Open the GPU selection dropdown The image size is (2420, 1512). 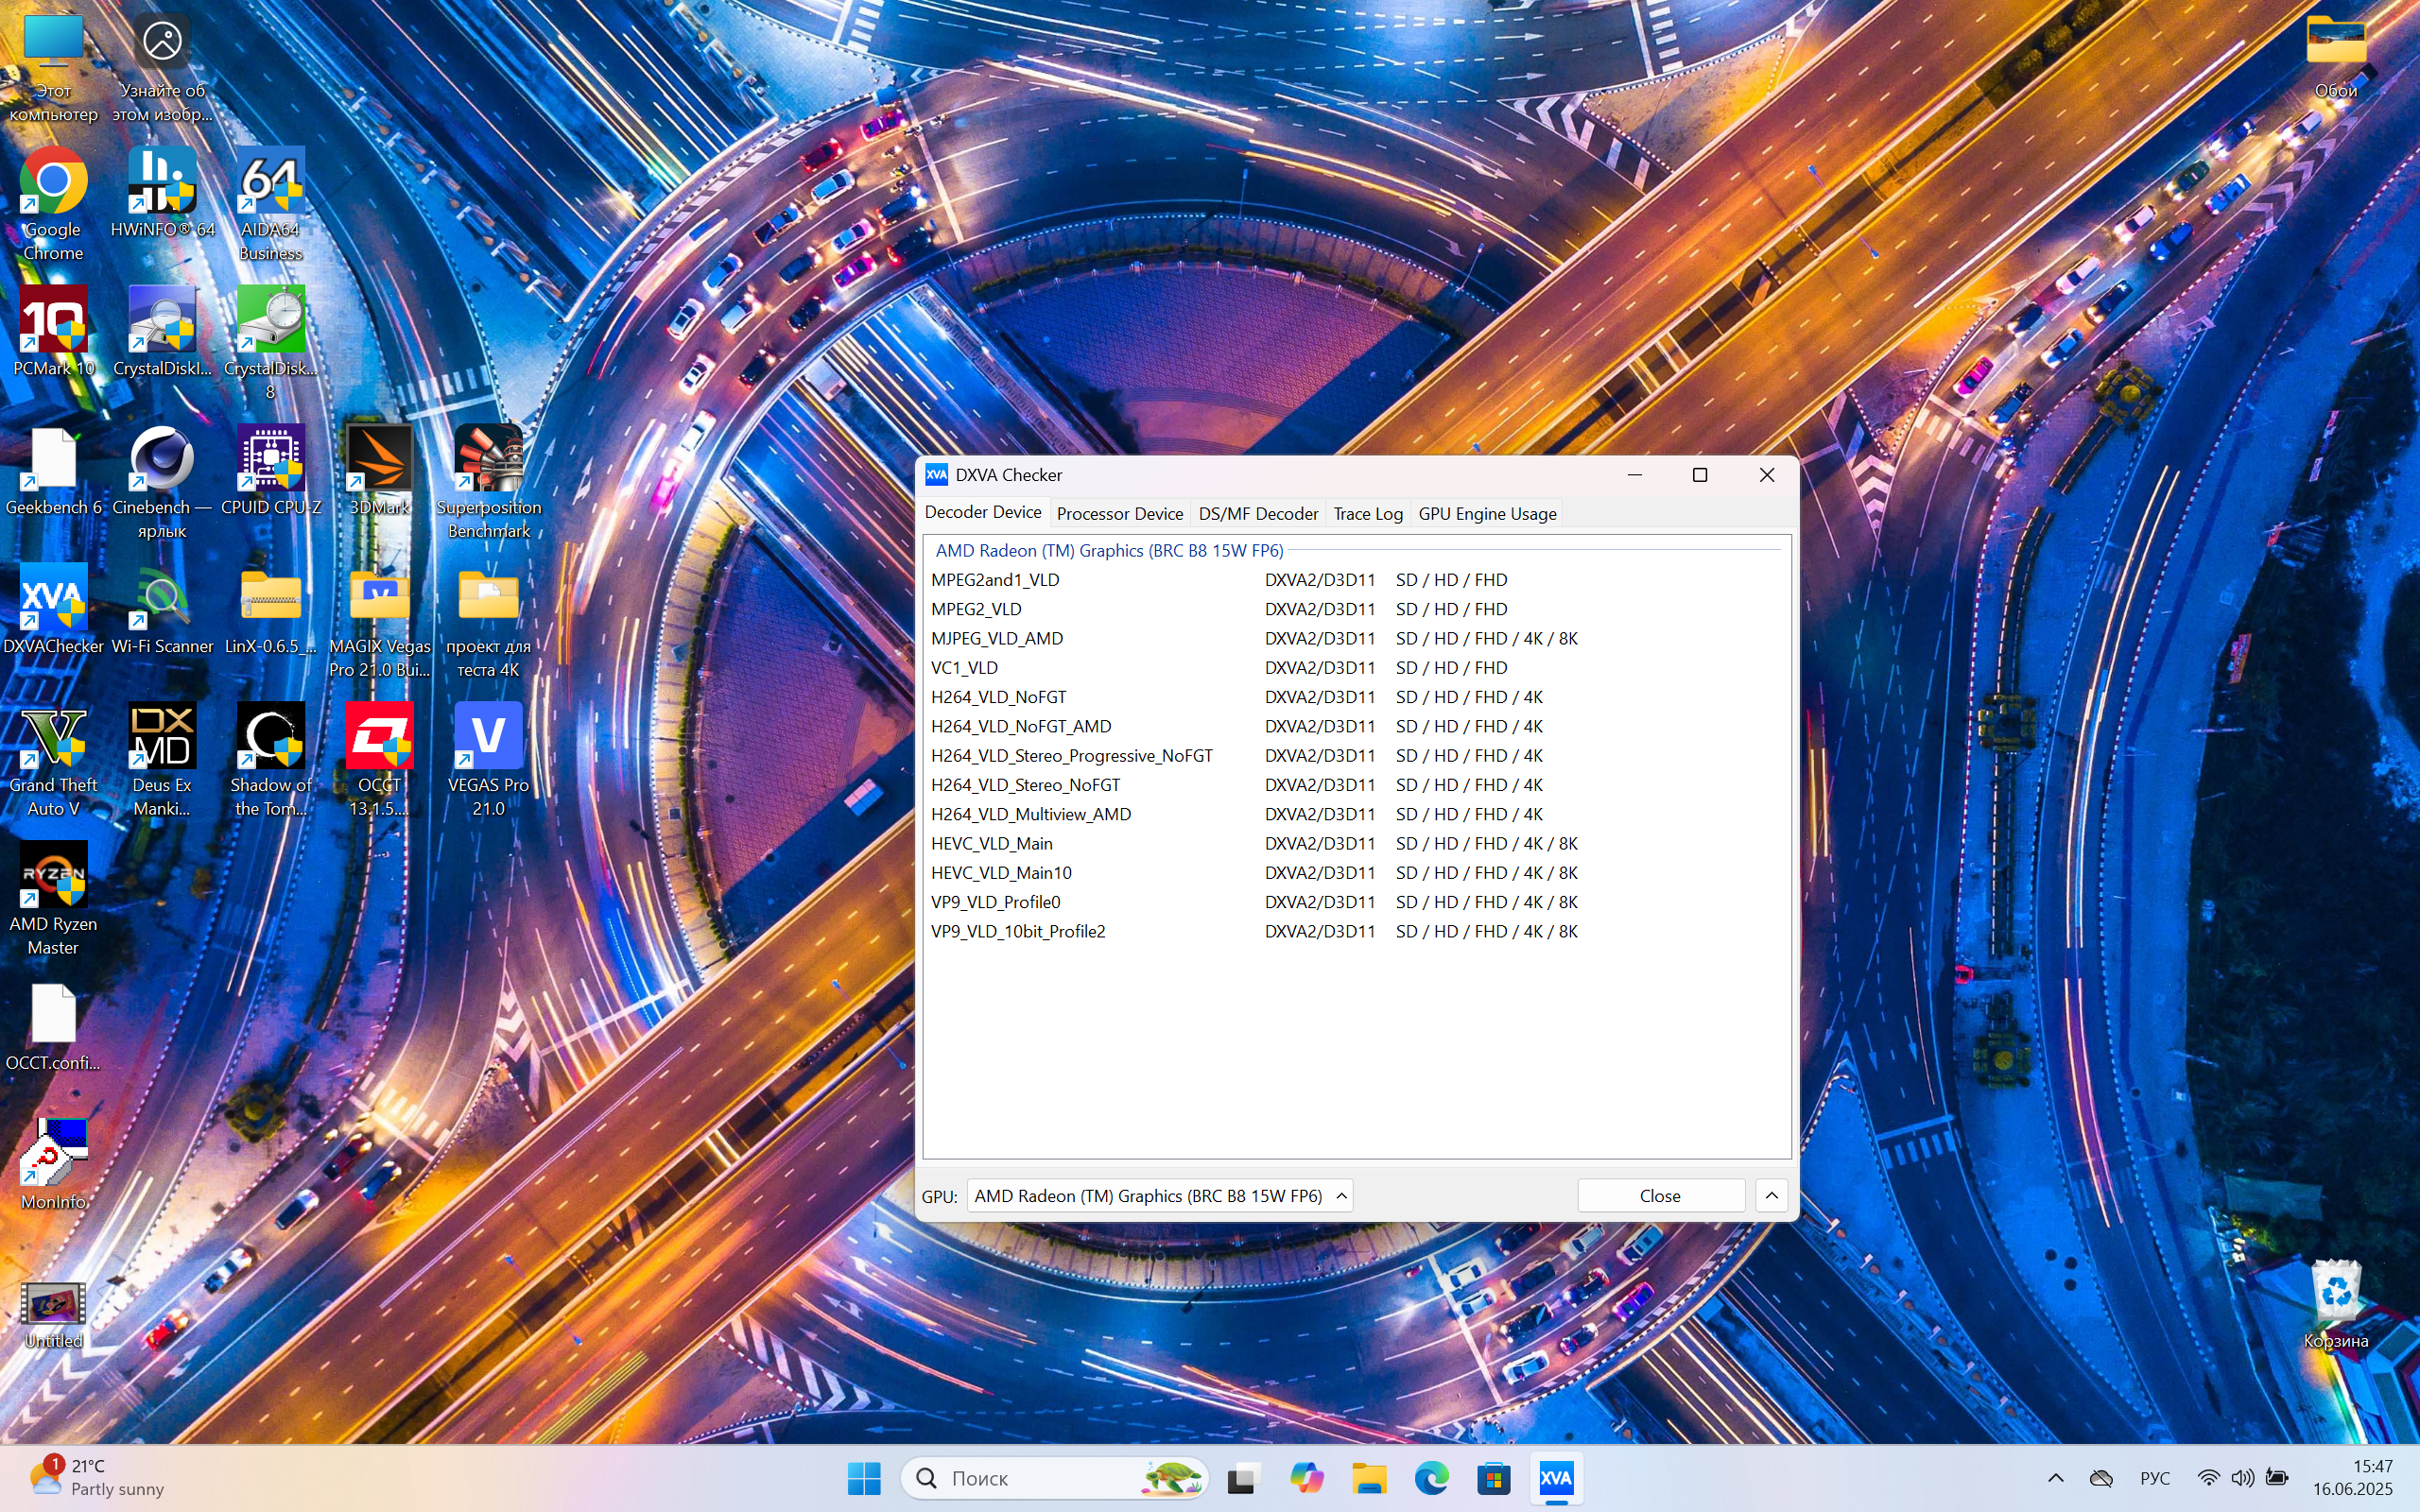coord(1159,1196)
